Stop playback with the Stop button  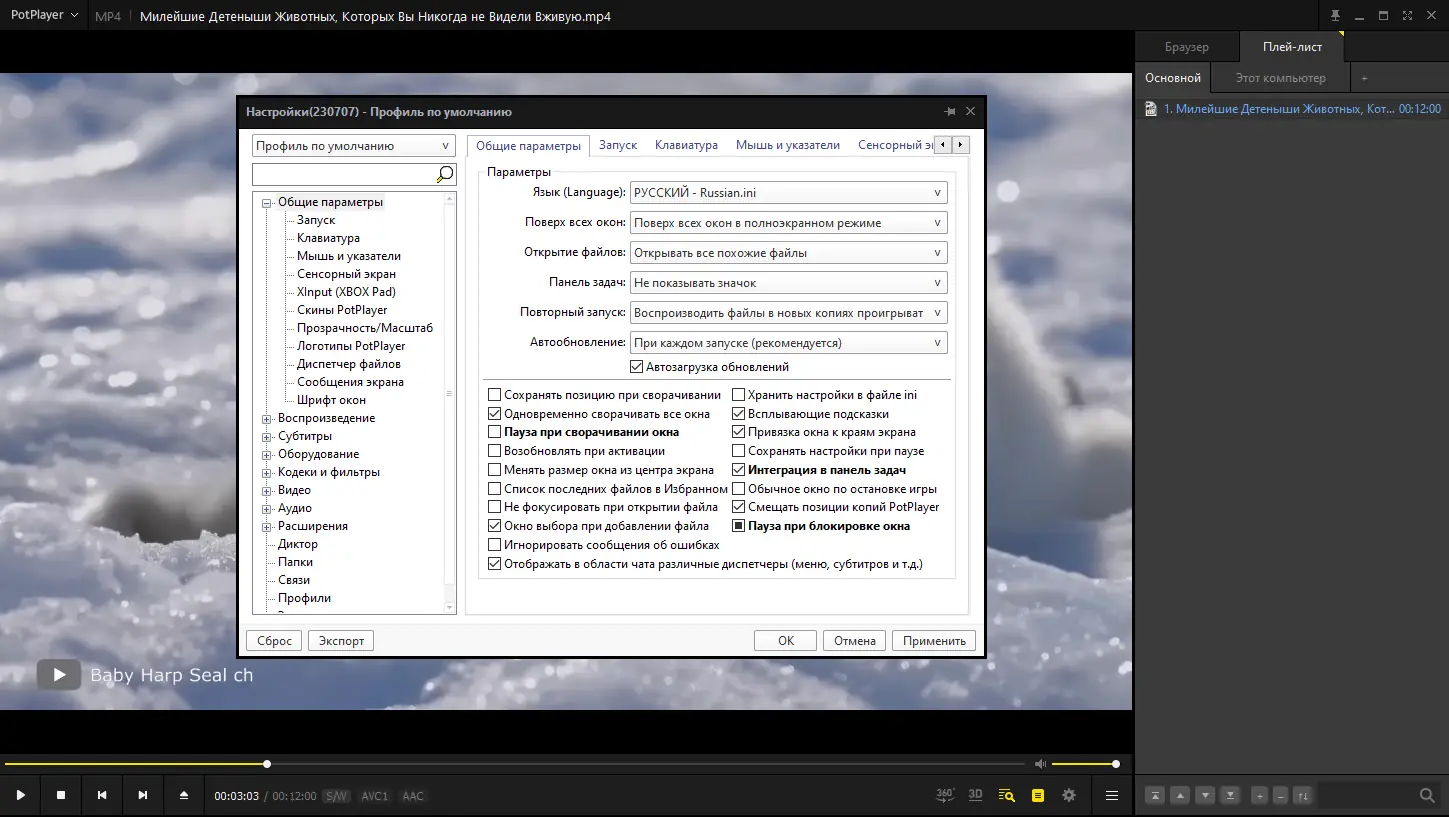click(61, 795)
